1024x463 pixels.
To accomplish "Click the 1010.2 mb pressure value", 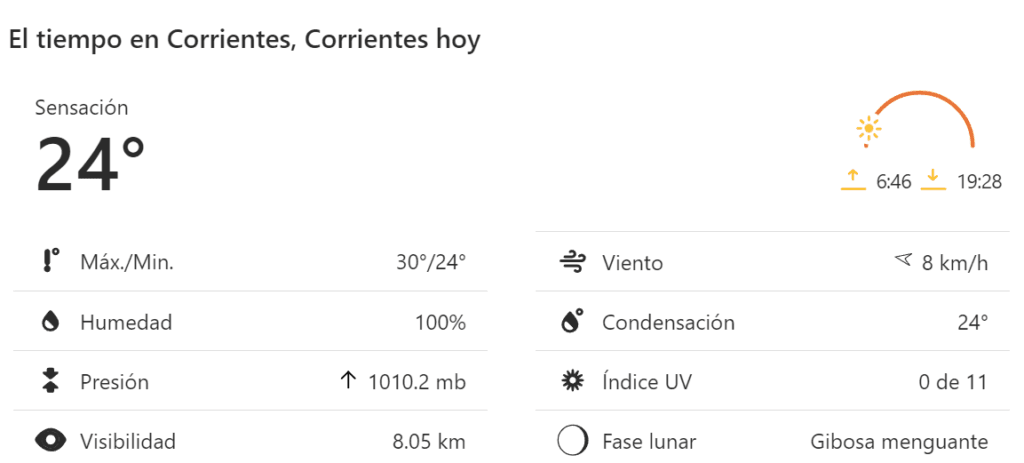I will pos(417,381).
